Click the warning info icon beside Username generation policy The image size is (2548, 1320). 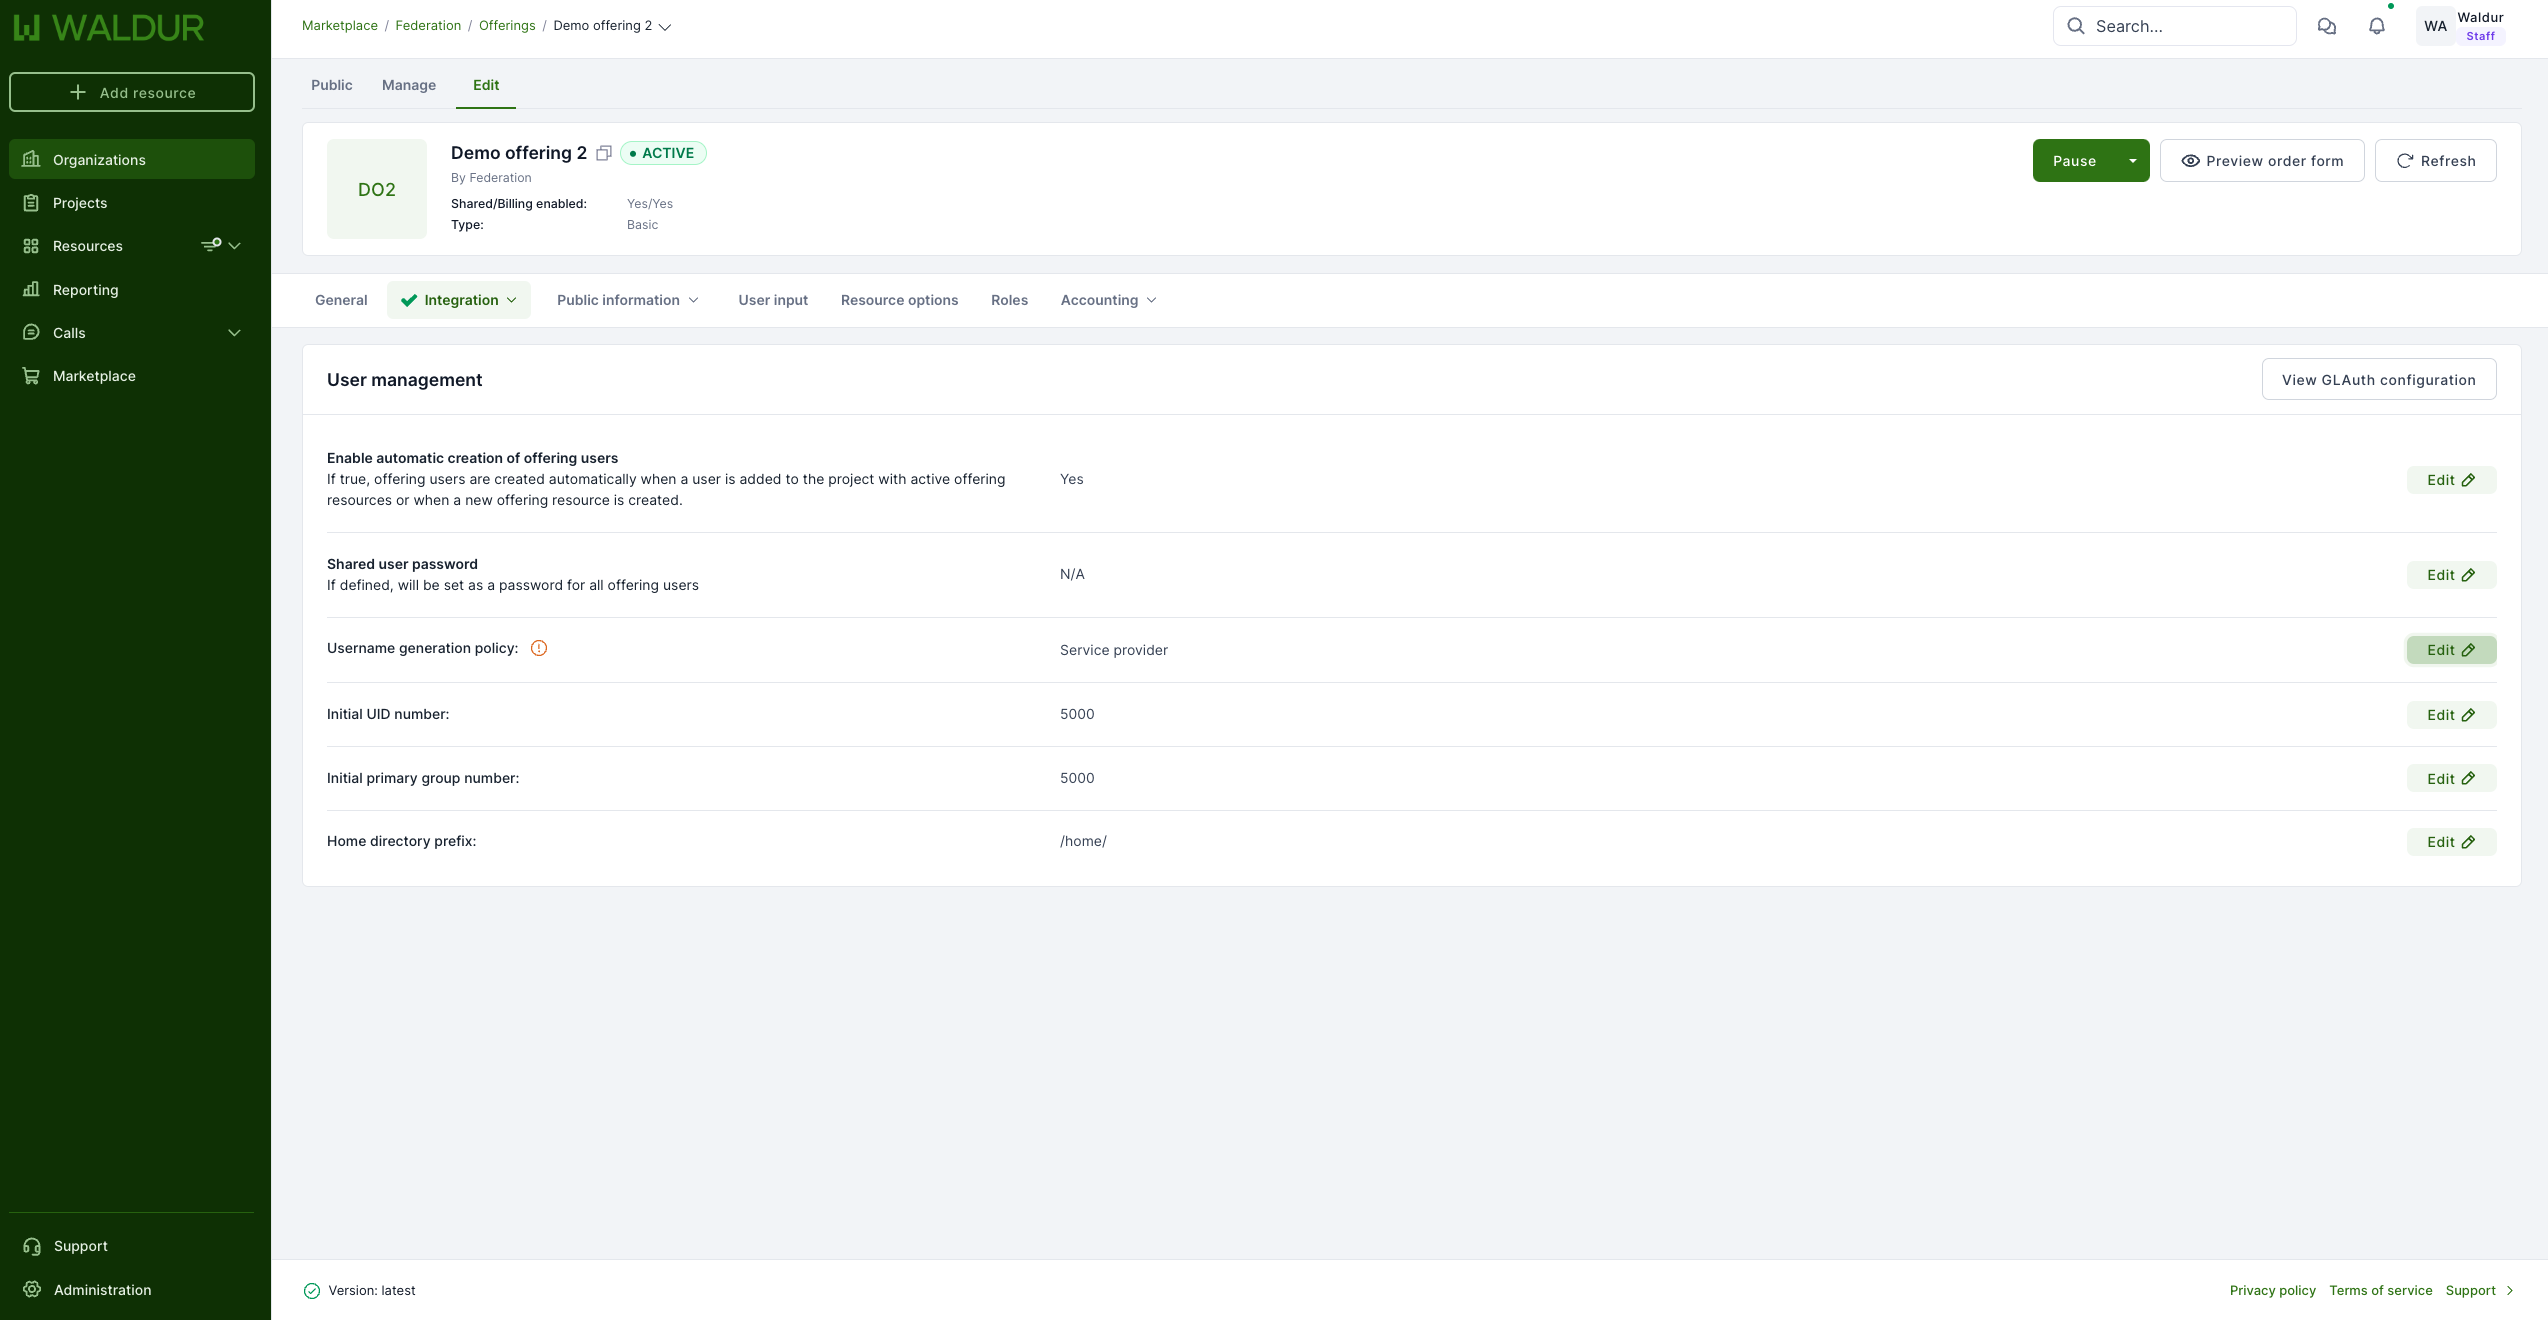coord(539,648)
